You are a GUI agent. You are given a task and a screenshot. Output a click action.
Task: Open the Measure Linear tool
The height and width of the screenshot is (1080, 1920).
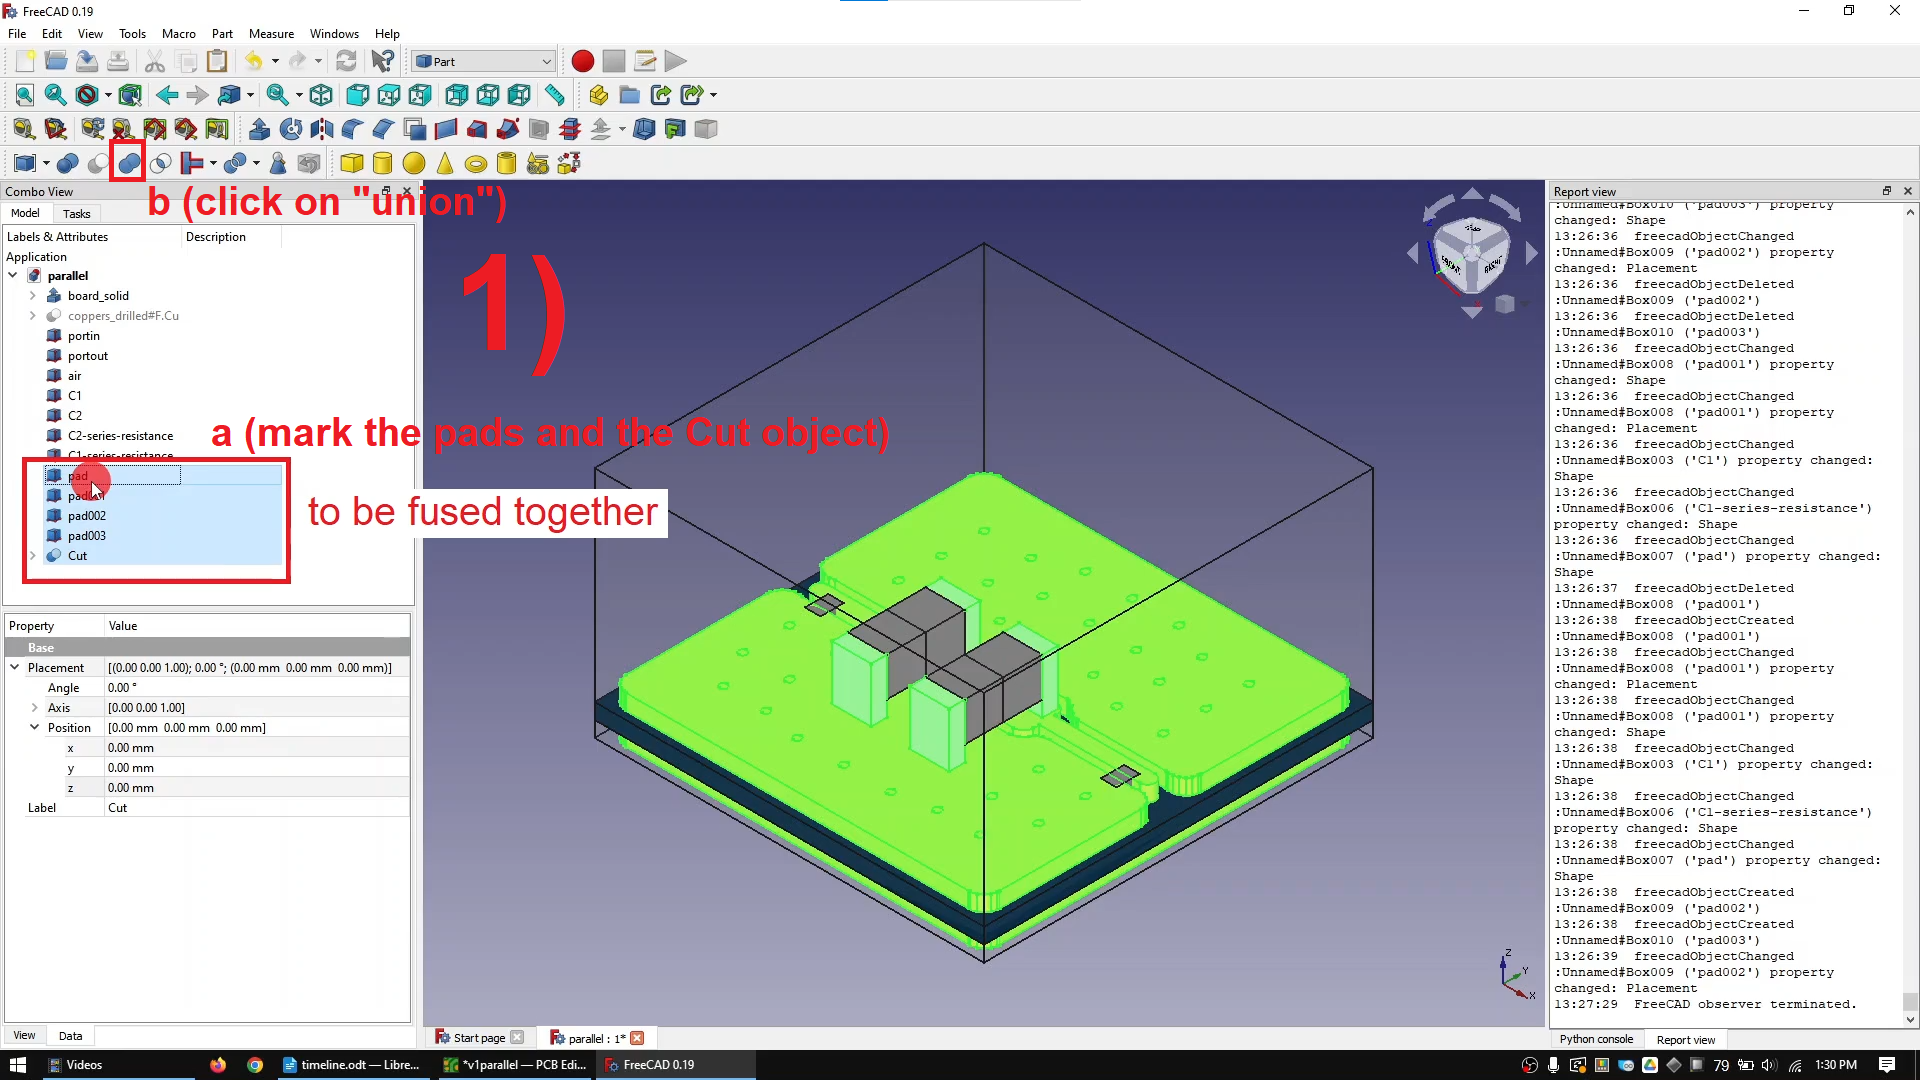pos(555,96)
